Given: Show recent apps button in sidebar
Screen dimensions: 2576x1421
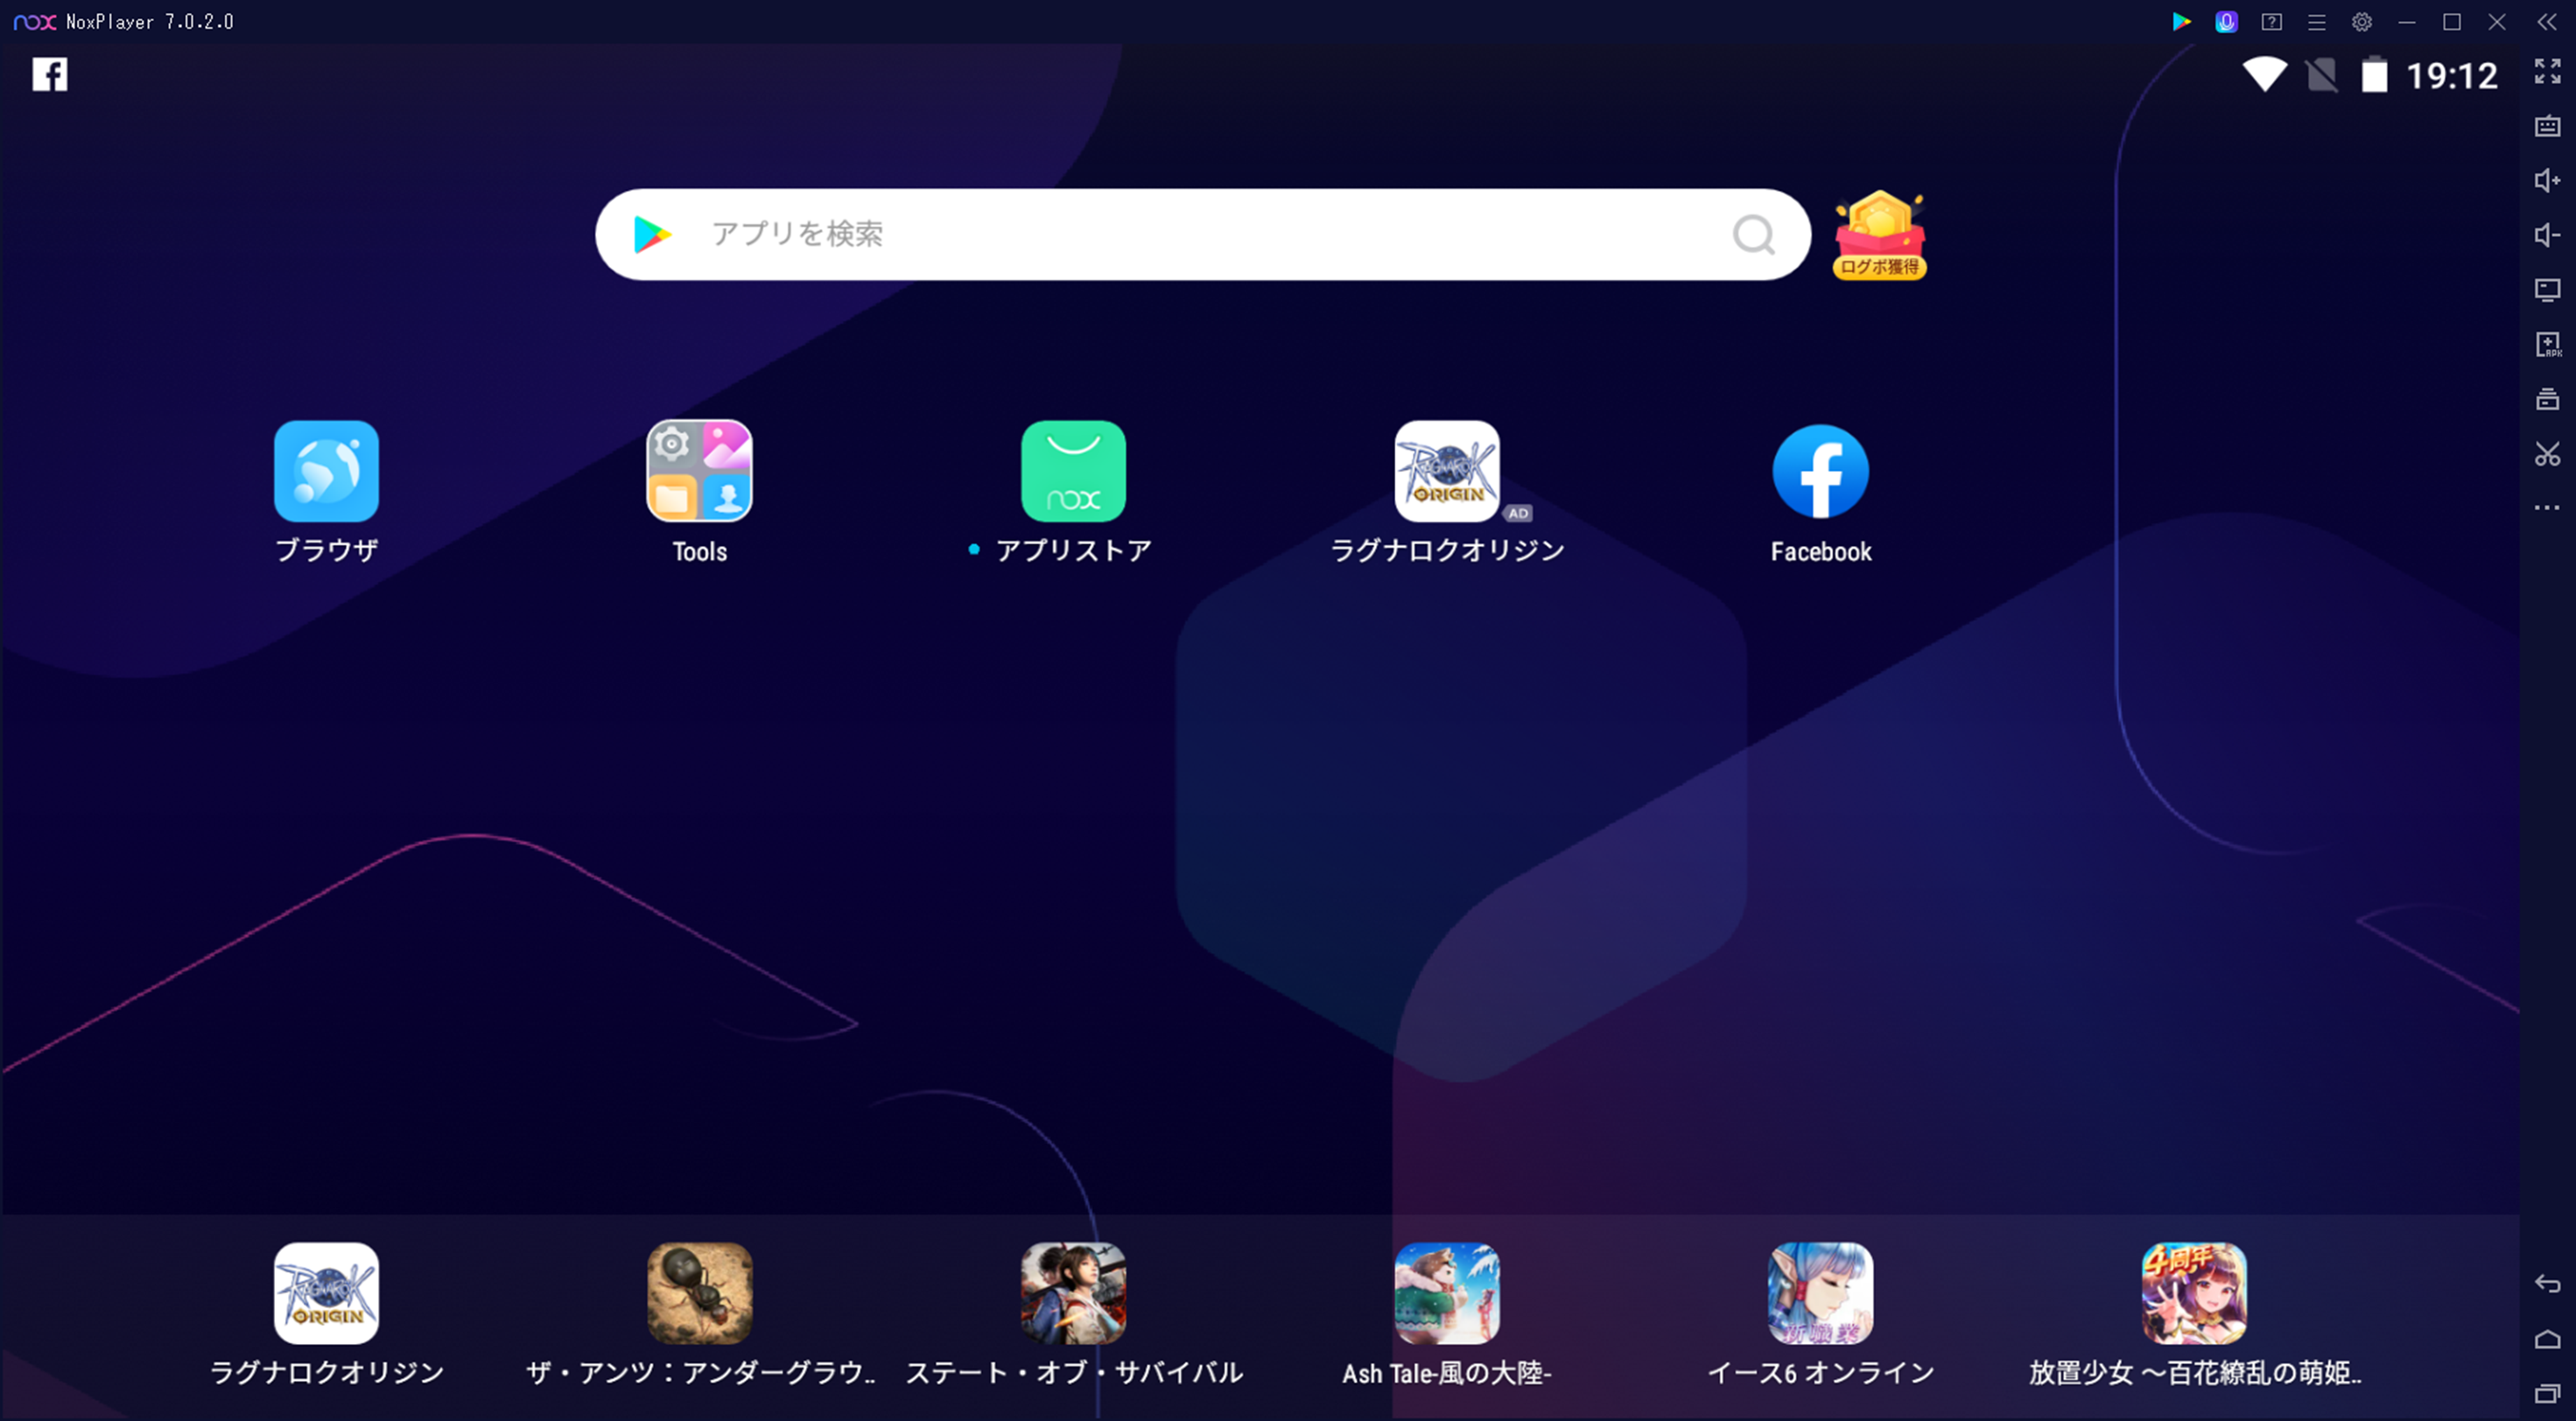Looking at the screenshot, I should tap(2547, 1393).
